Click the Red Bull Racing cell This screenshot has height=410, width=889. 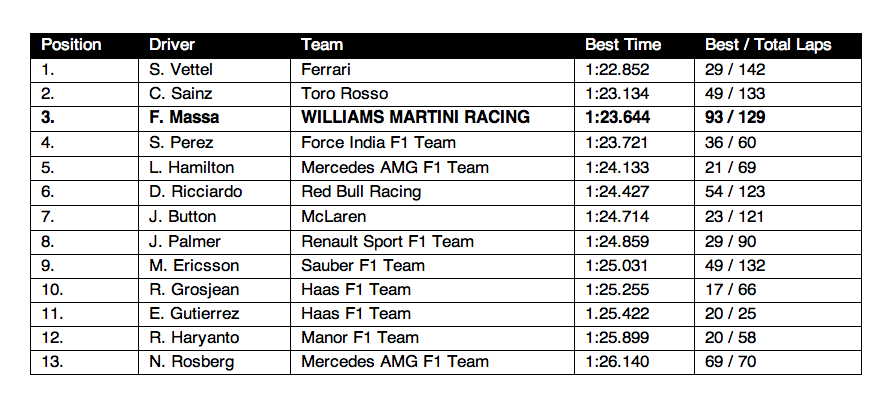click(x=361, y=191)
